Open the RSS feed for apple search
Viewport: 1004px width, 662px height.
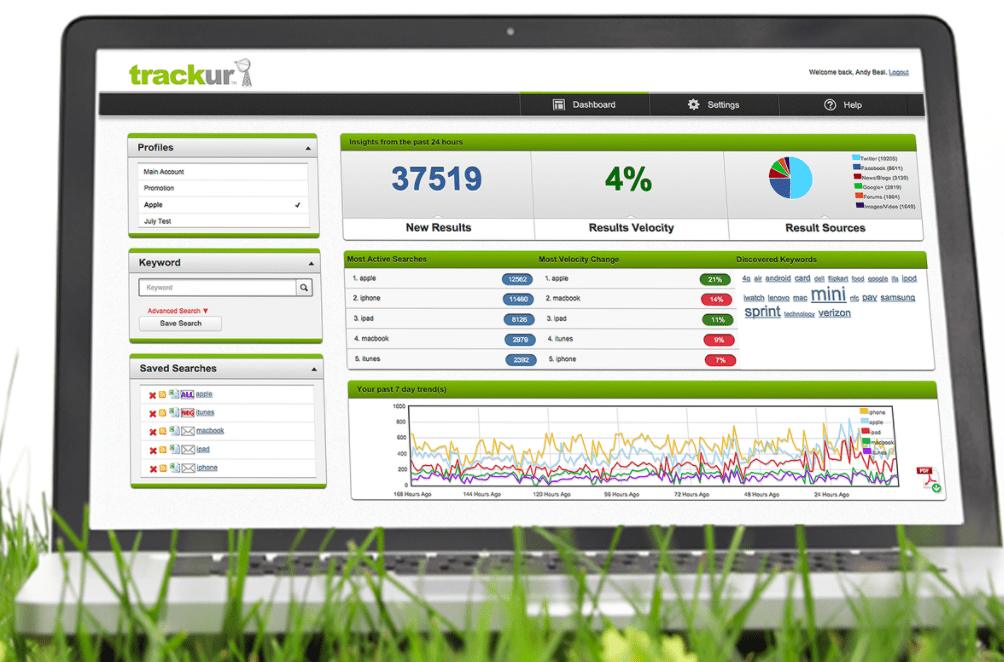[x=163, y=394]
